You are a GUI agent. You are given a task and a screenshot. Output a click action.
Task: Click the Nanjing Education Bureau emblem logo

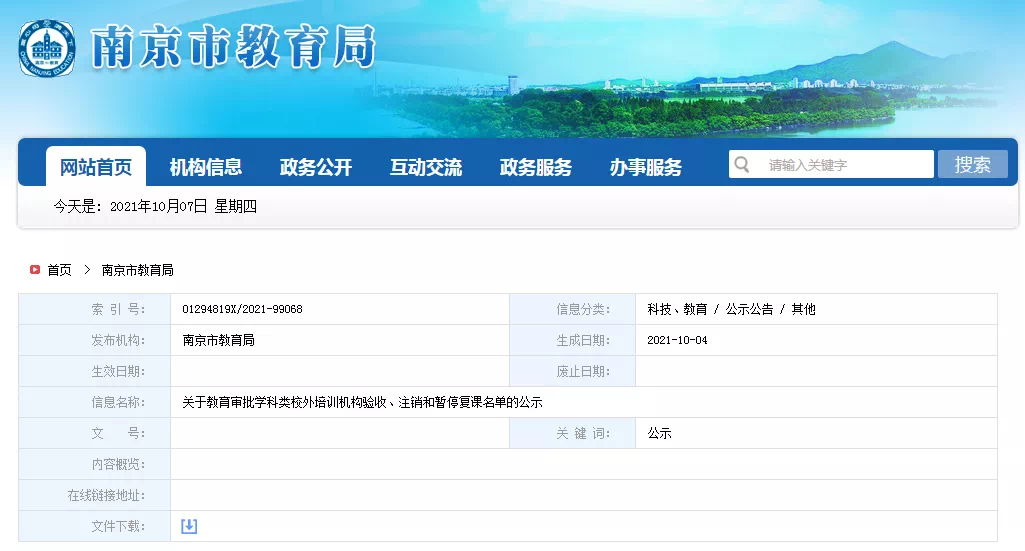[x=47, y=49]
